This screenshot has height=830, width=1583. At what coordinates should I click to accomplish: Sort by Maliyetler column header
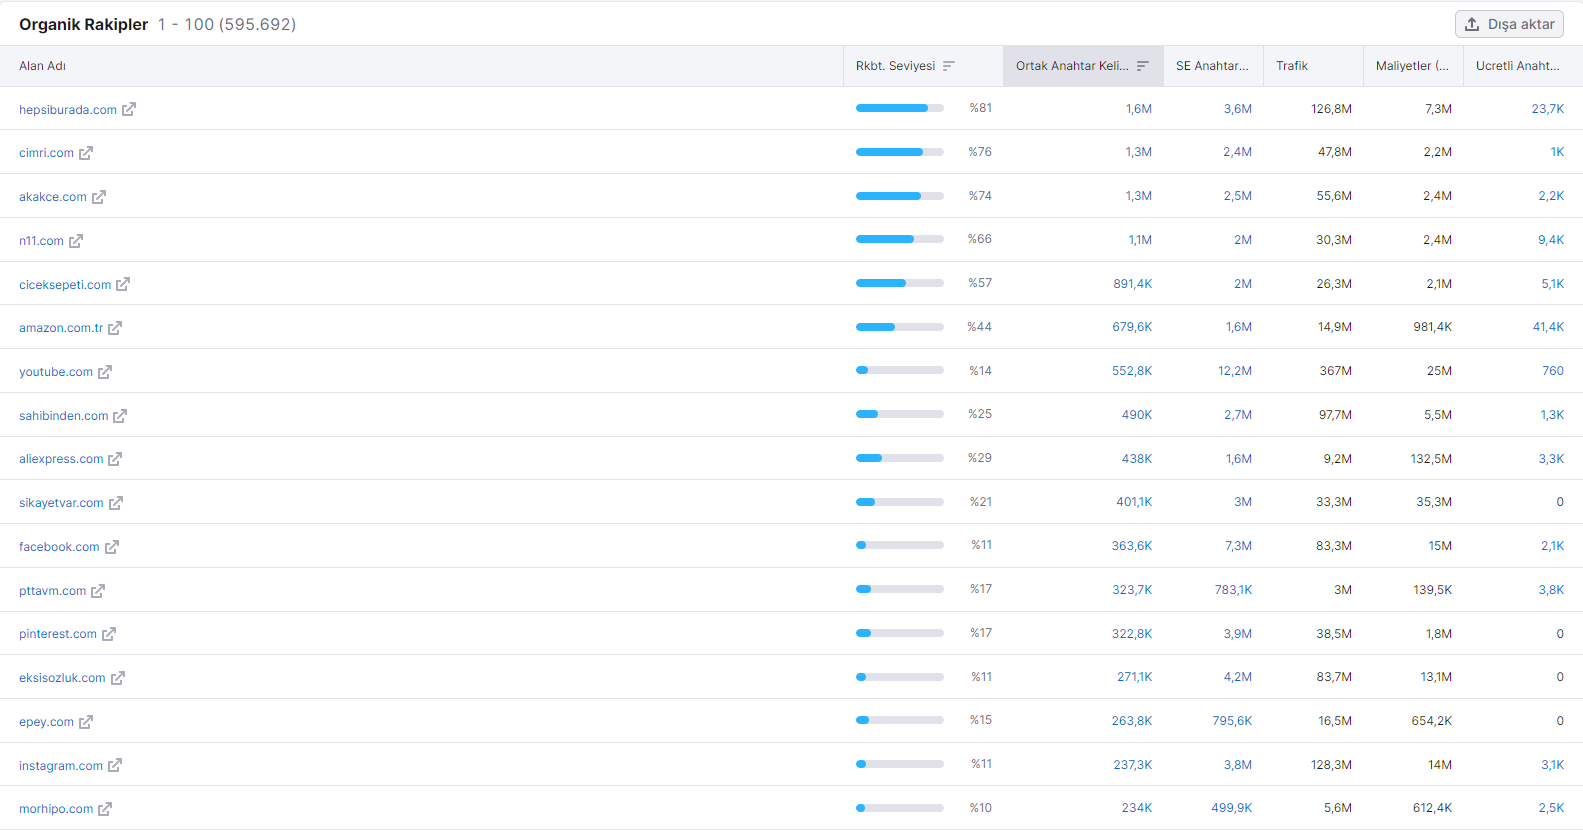click(1412, 66)
